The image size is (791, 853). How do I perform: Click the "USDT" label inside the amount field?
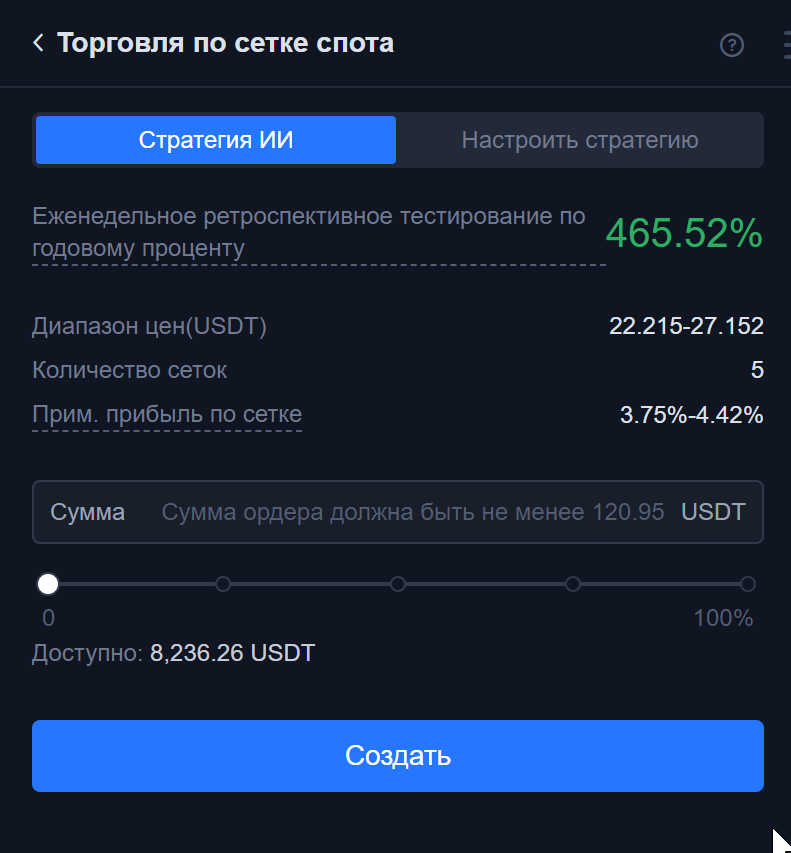pyautogui.click(x=715, y=511)
